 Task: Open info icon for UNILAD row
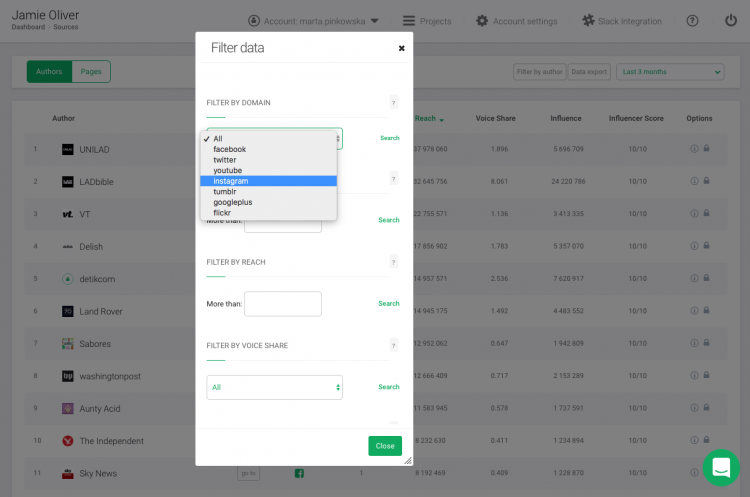coord(694,149)
